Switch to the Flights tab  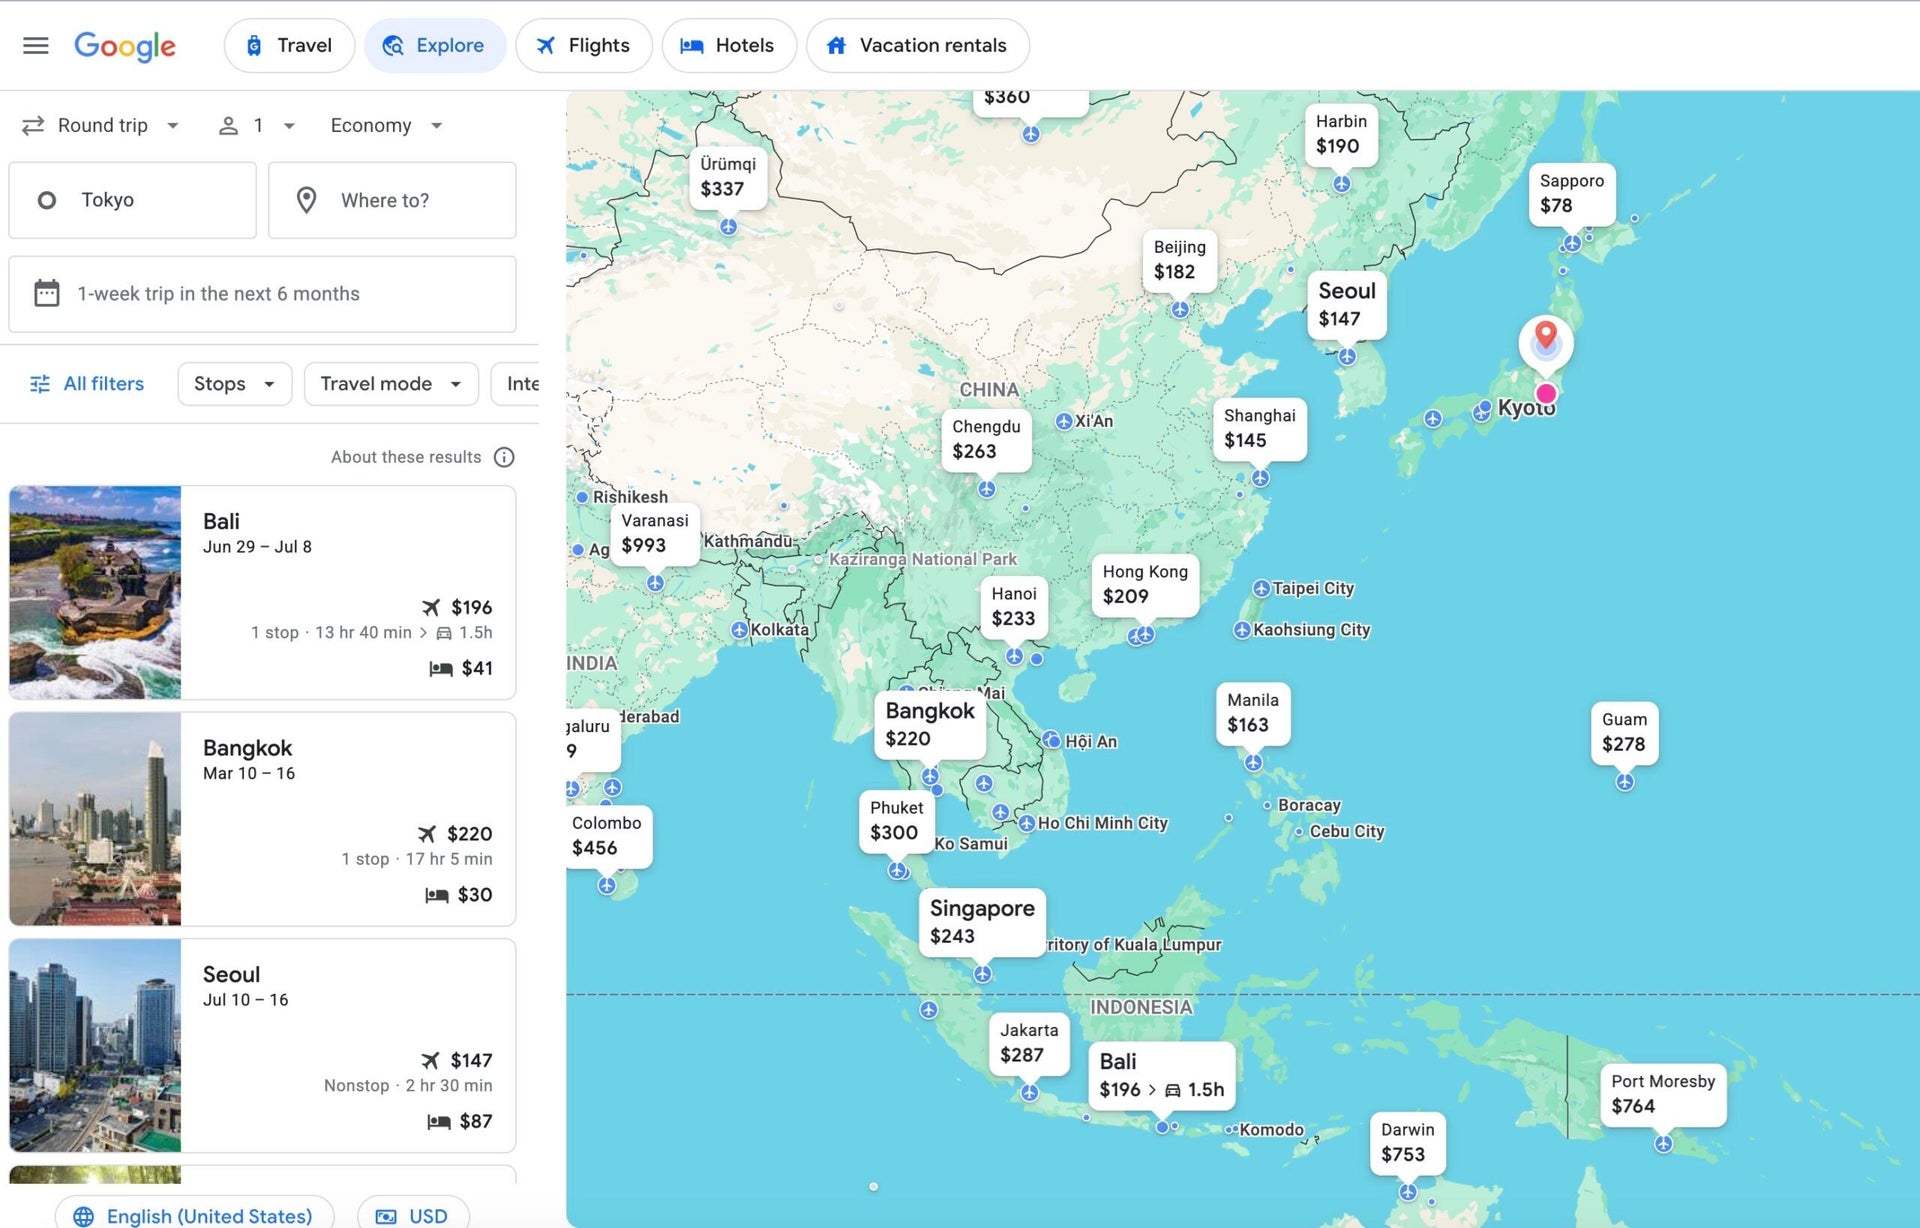click(x=584, y=45)
